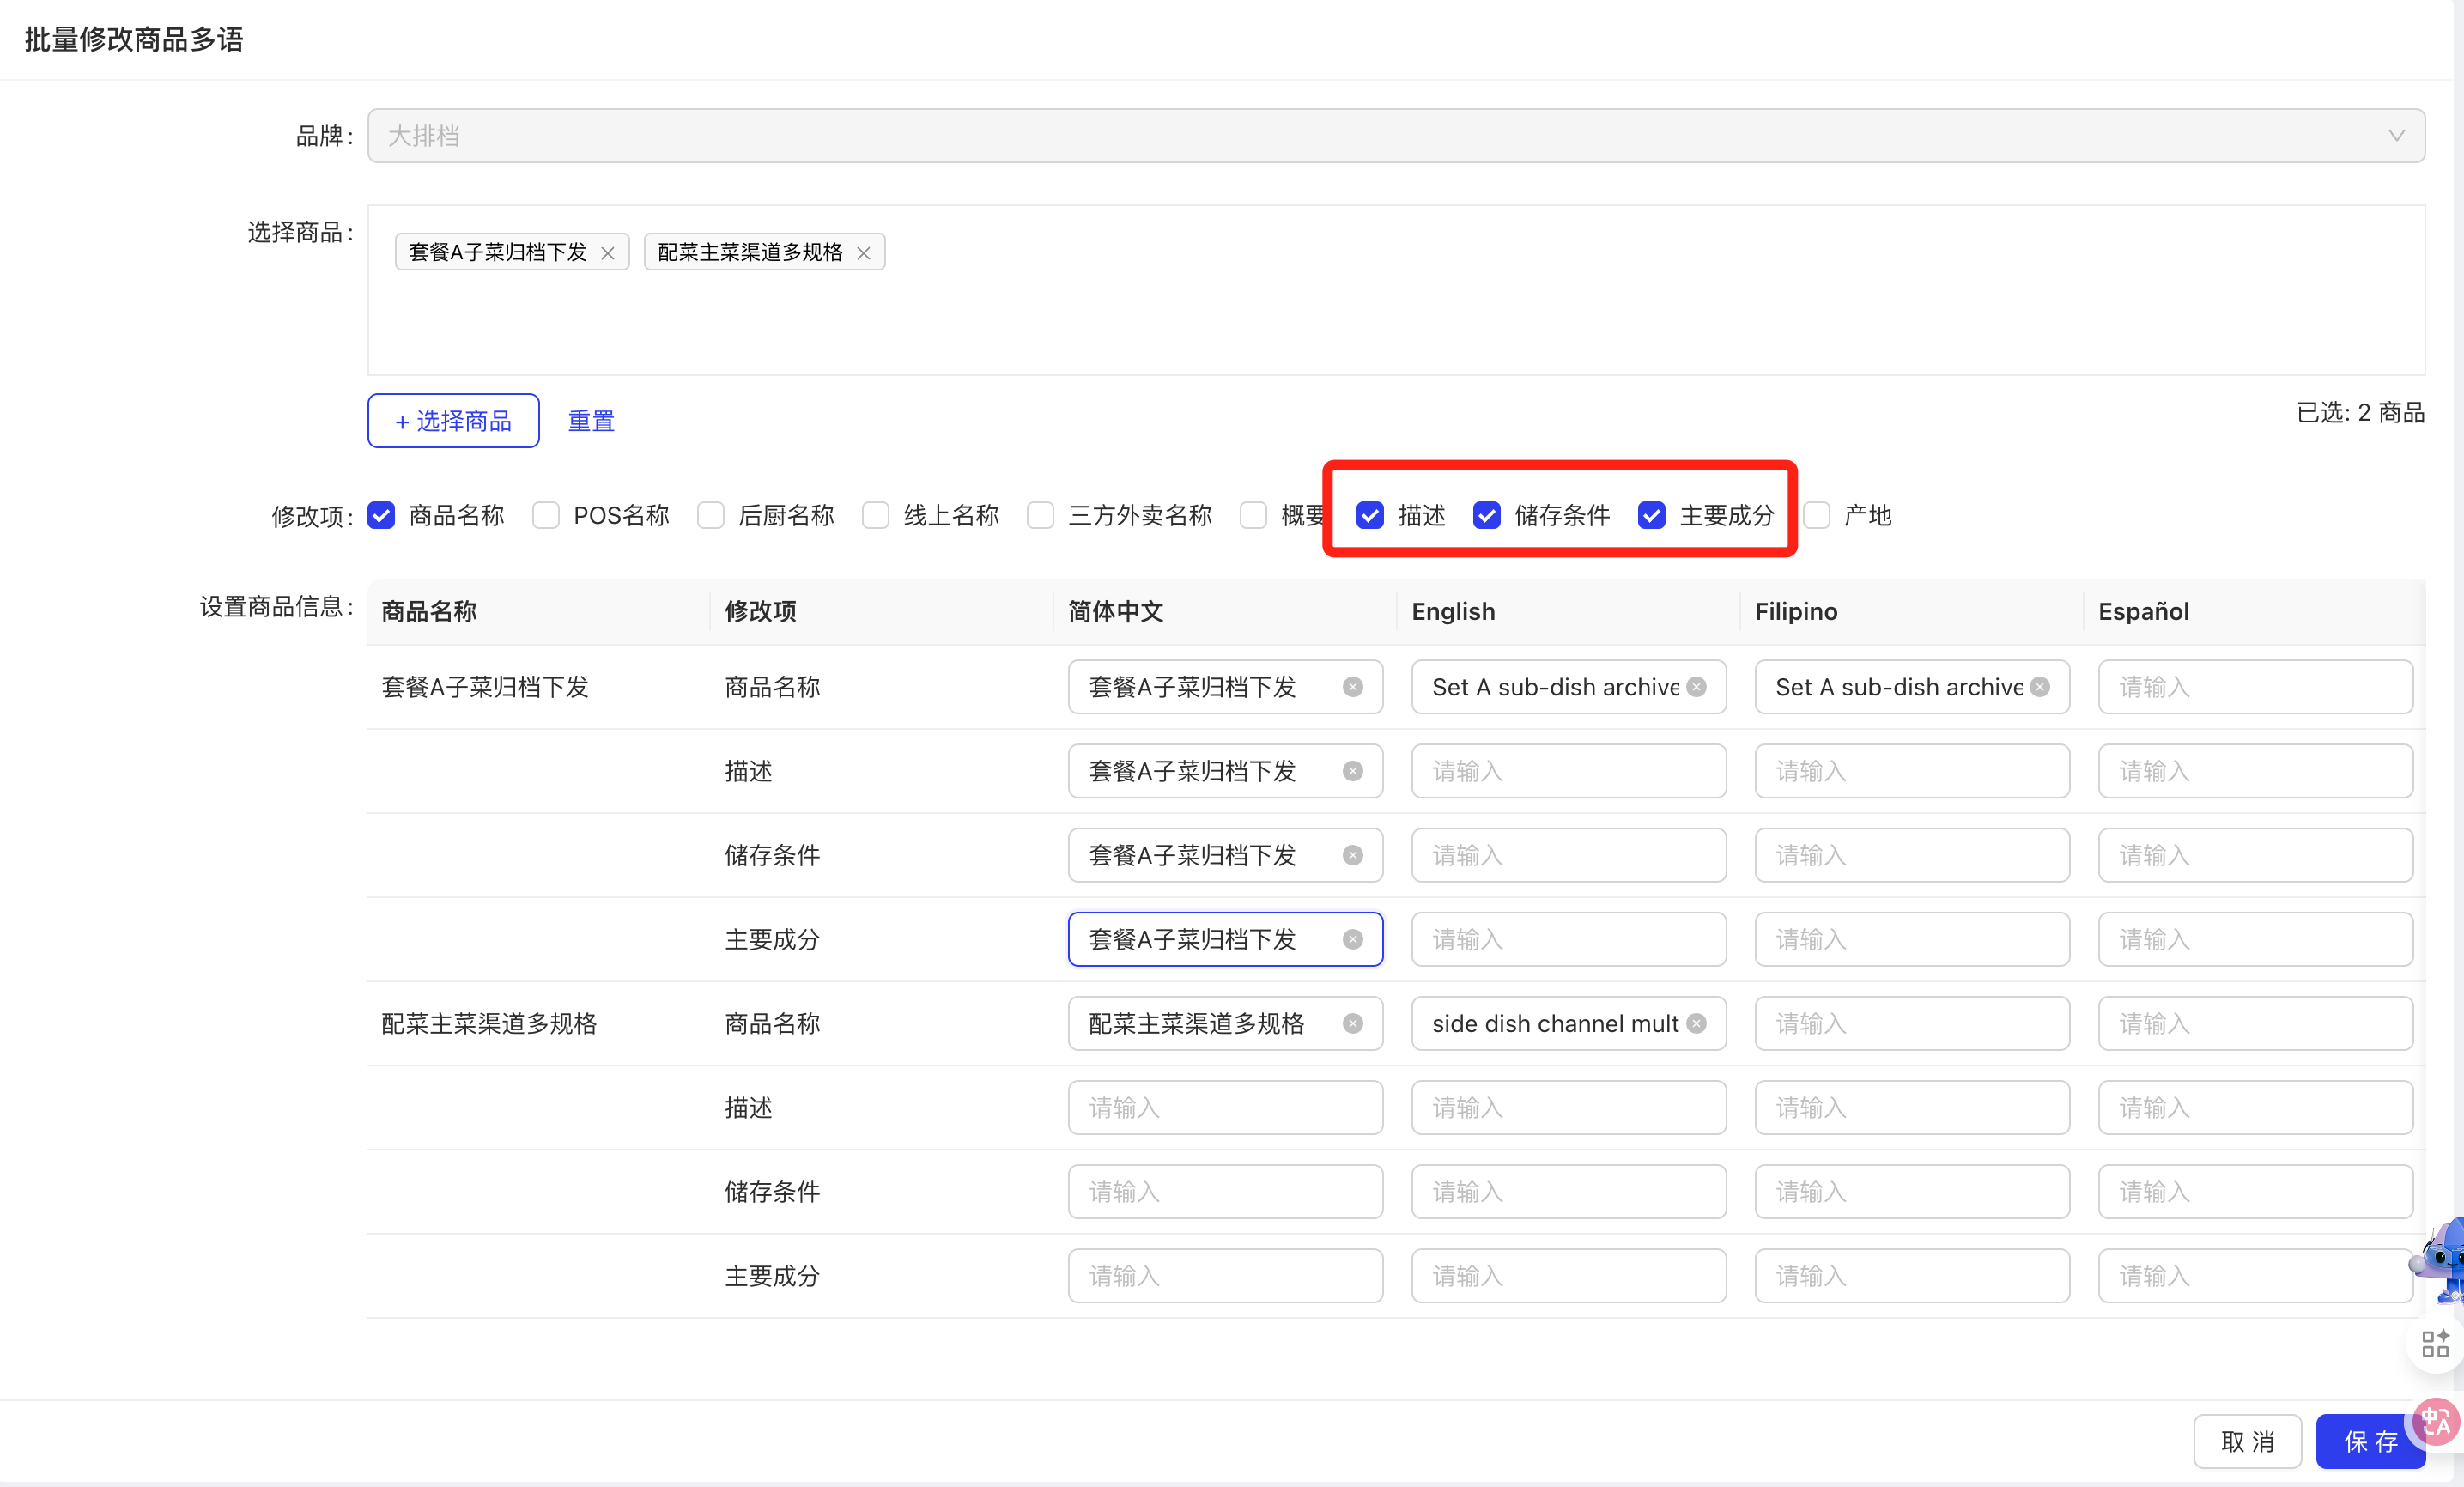This screenshot has height=1487, width=2464.
Task: Clear 简体中文 name 配菜主菜渠道多规格
Action: point(1352,1023)
